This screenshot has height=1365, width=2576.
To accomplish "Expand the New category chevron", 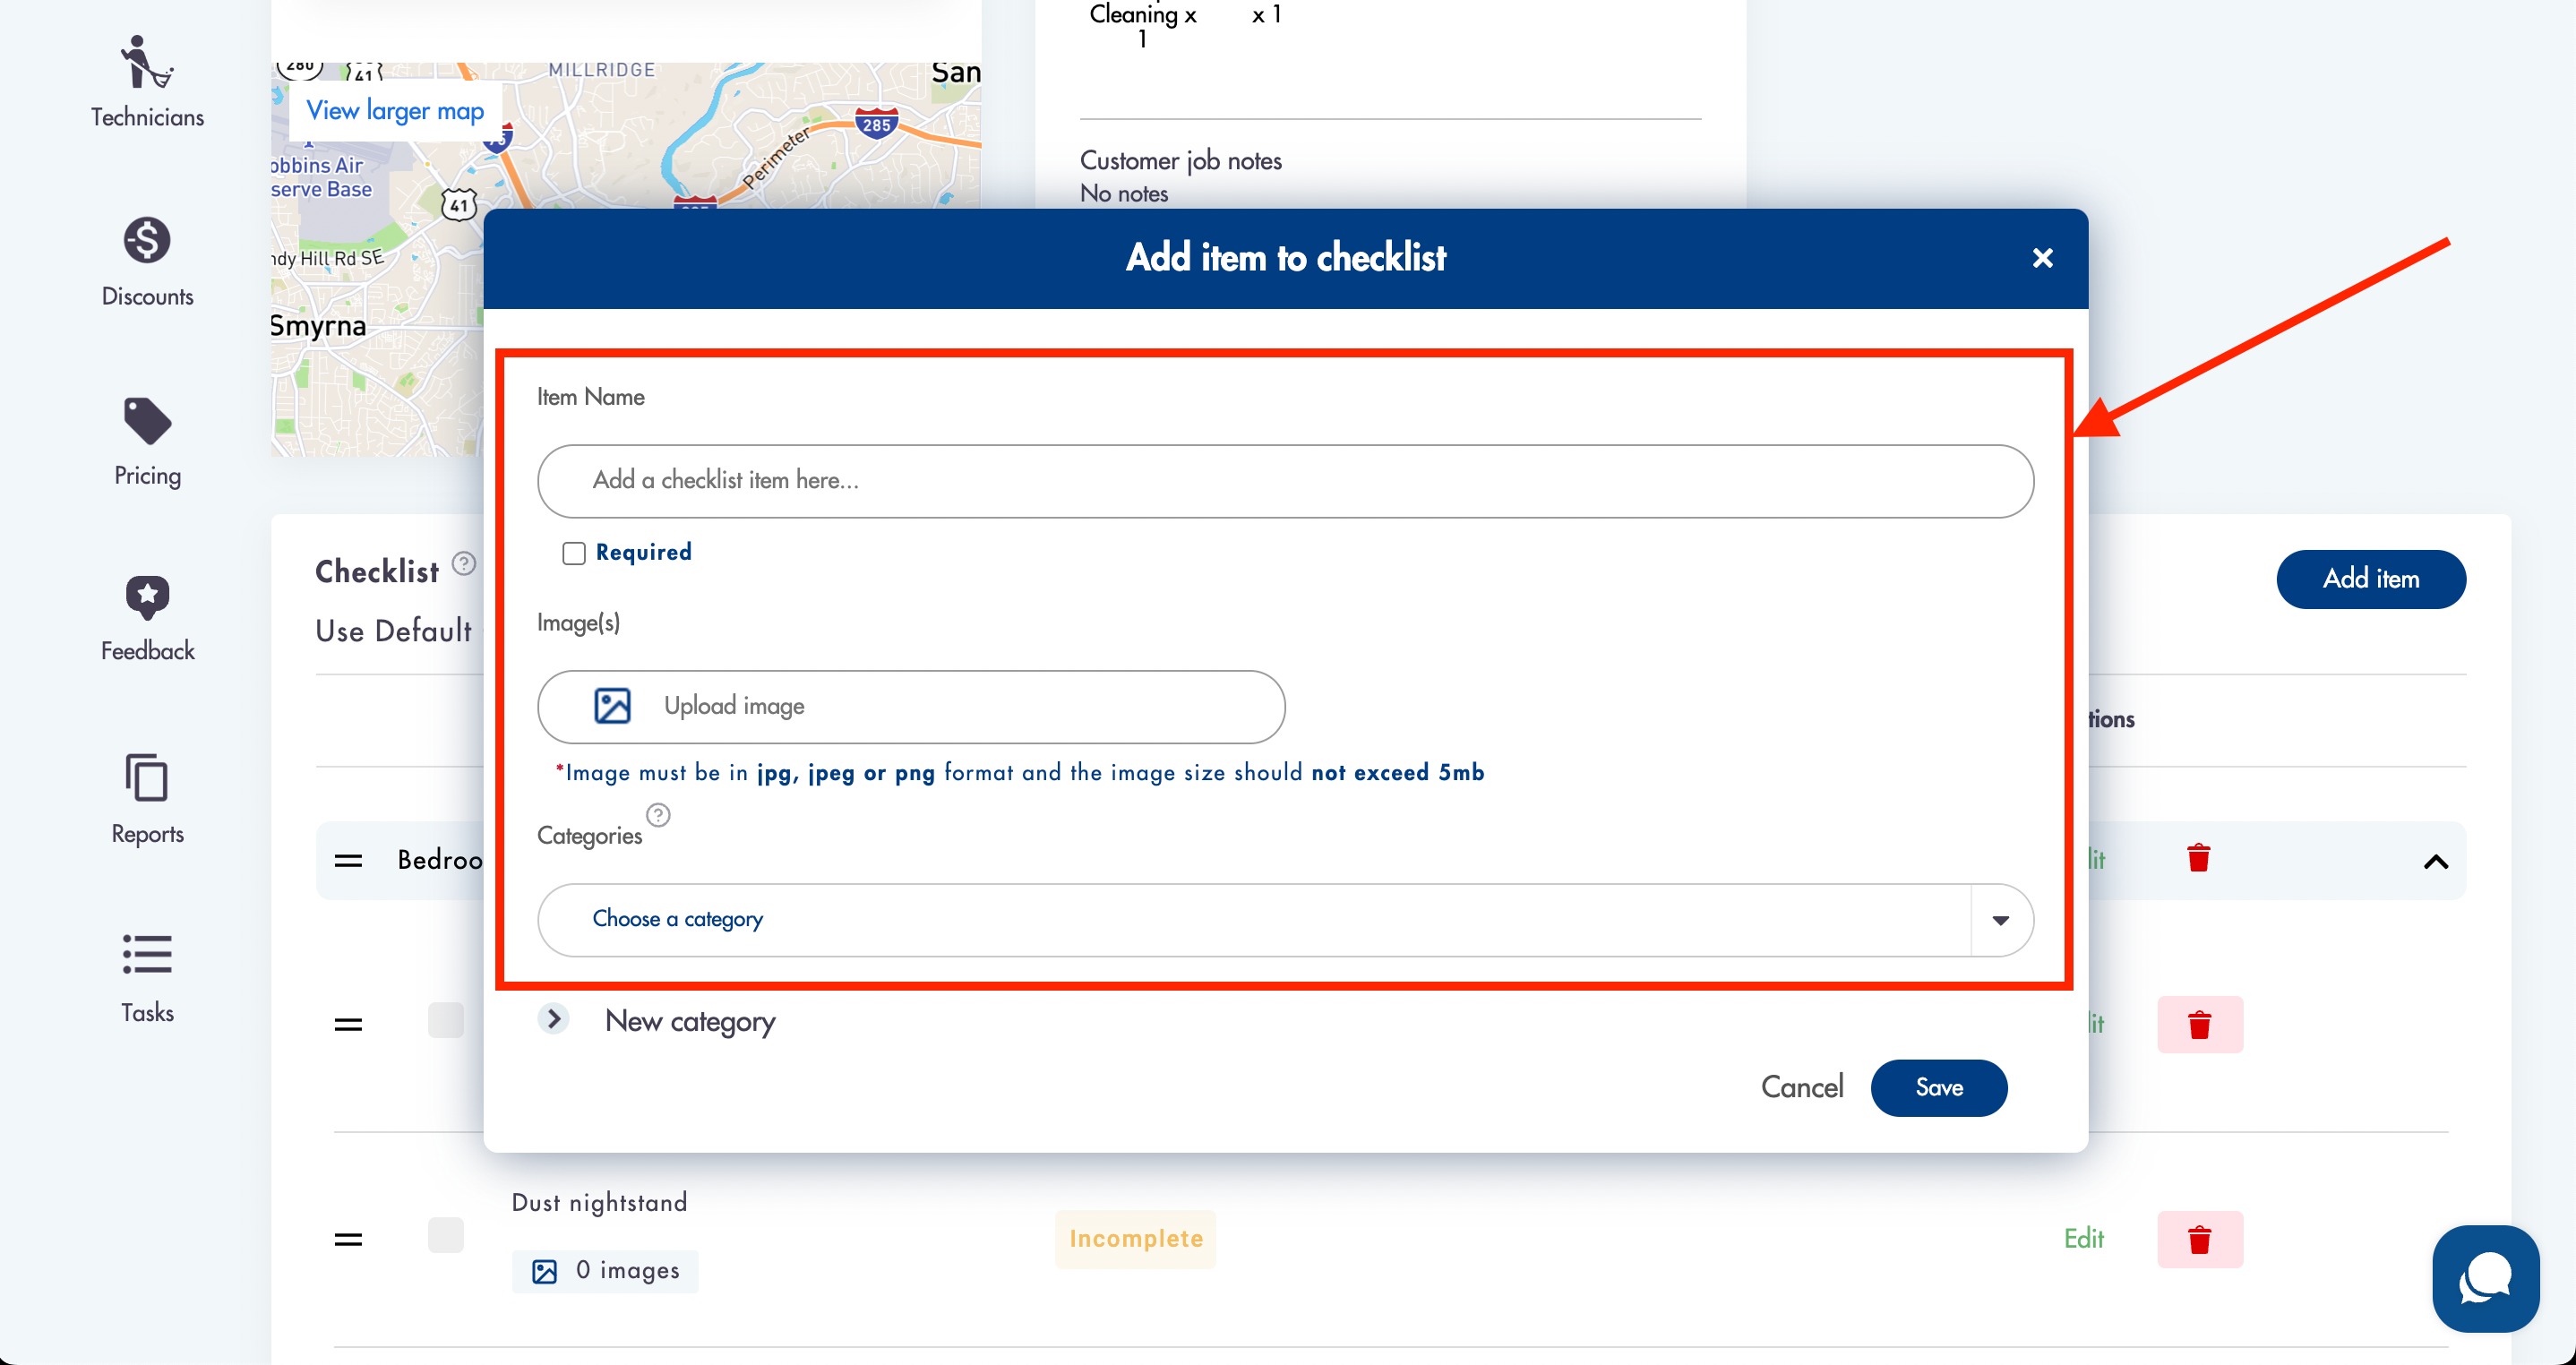I will point(553,1019).
